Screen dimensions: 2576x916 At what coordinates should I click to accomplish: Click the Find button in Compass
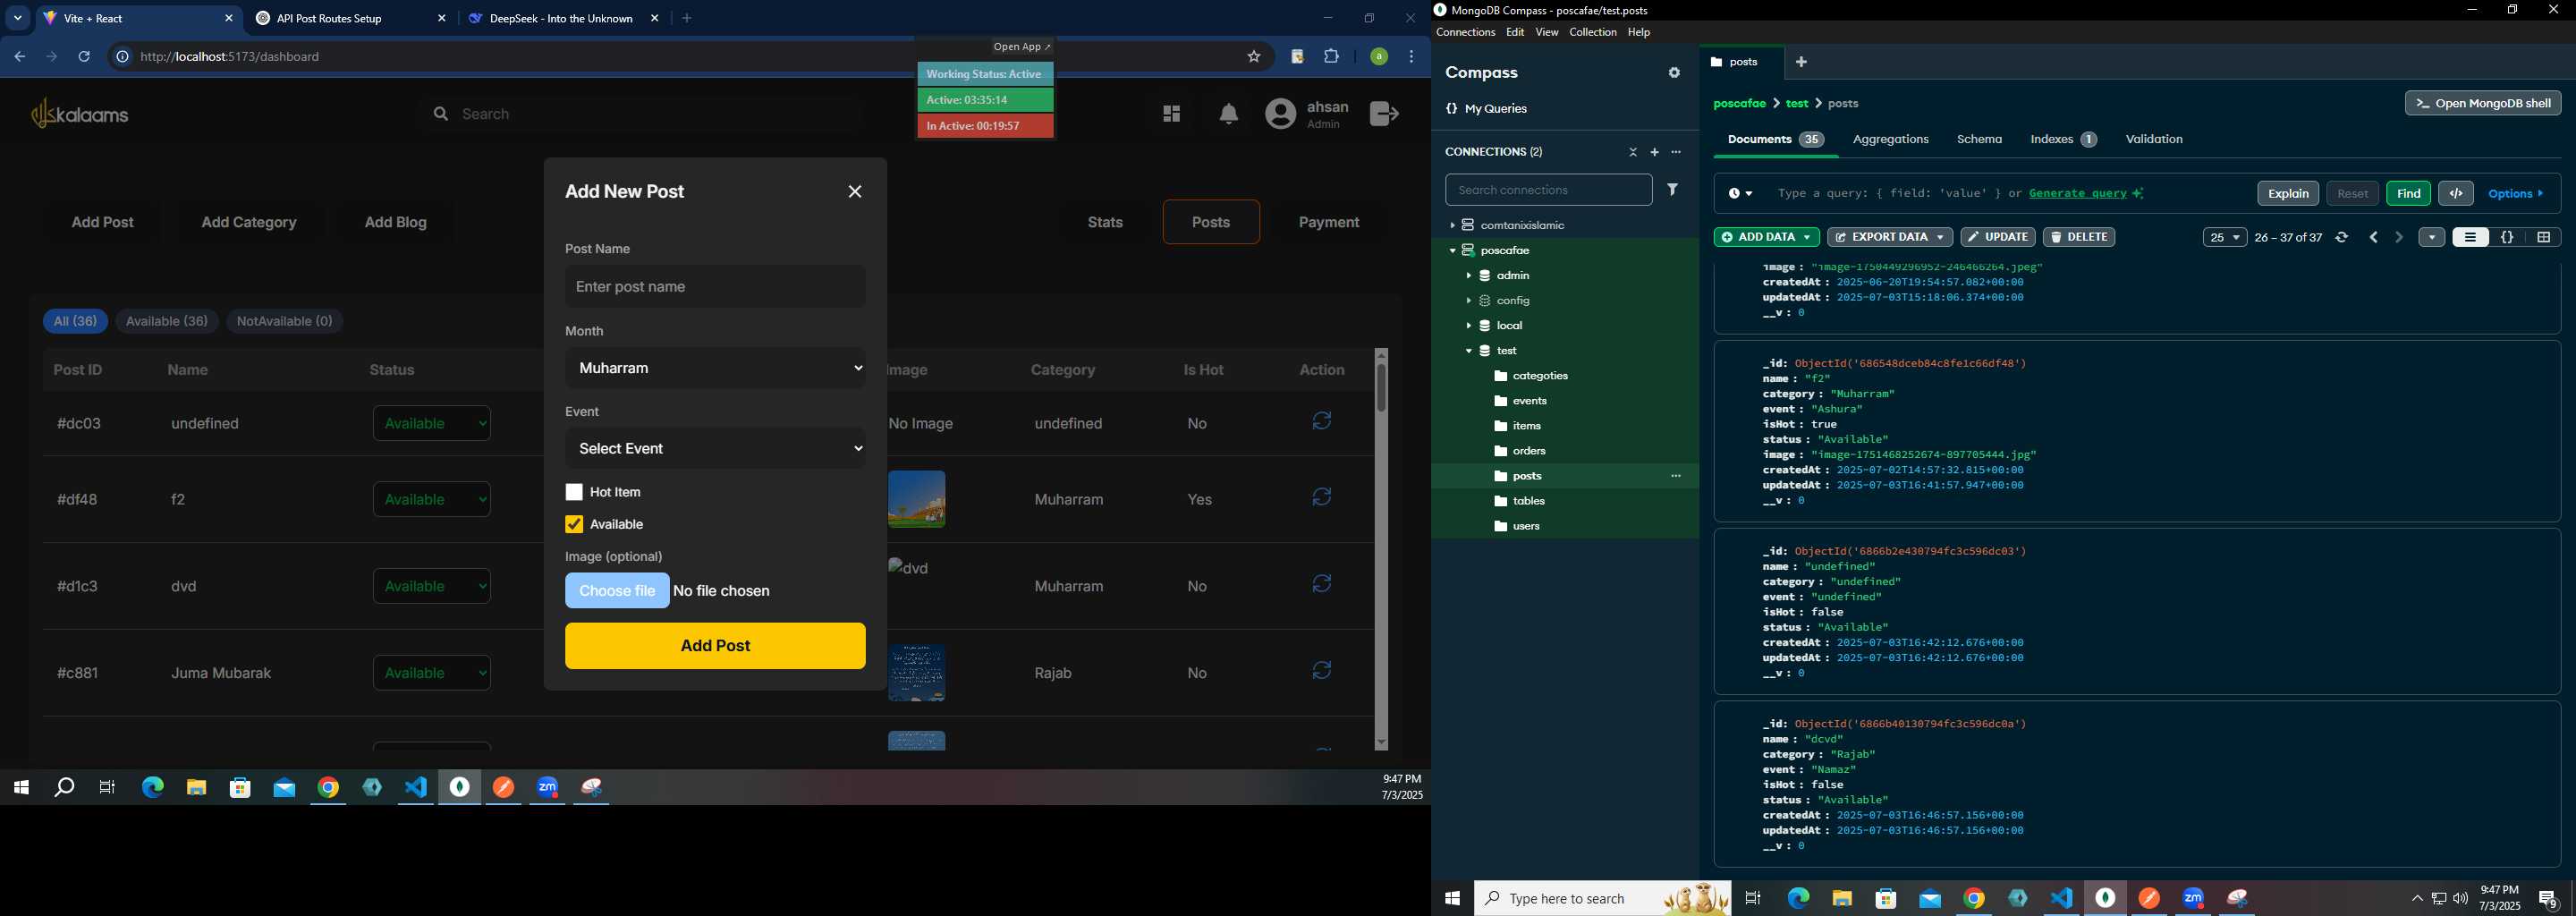pyautogui.click(x=2408, y=193)
